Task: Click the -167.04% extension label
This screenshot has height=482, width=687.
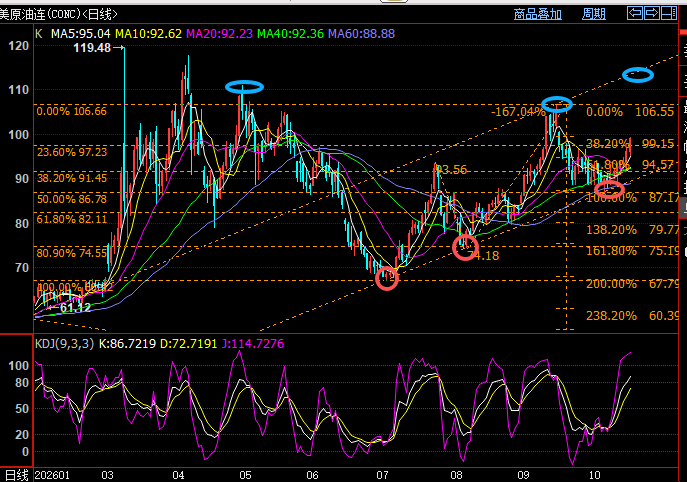Action: (518, 112)
